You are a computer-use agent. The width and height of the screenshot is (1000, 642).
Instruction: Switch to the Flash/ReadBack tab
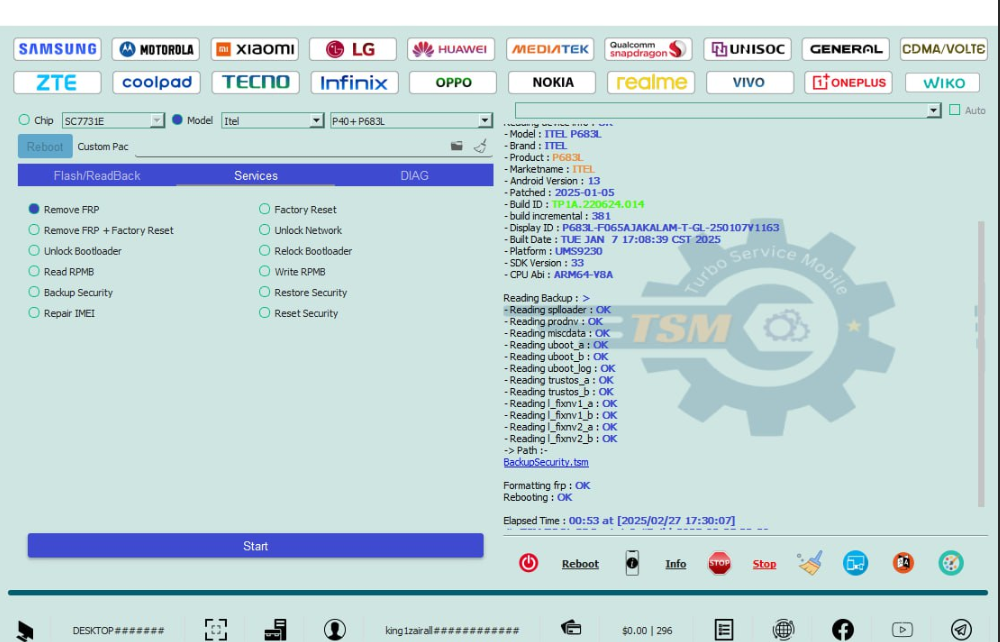coord(97,176)
